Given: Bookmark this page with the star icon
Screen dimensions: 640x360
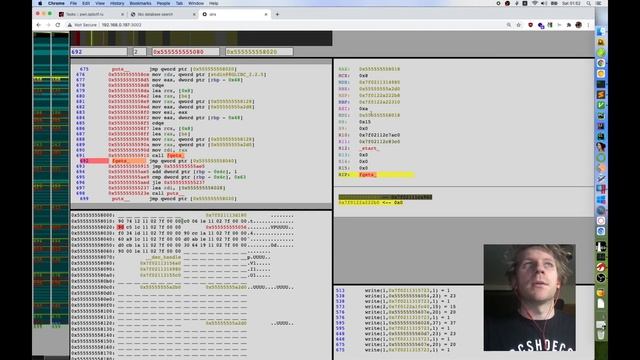Looking at the screenshot, I should tap(519, 25).
